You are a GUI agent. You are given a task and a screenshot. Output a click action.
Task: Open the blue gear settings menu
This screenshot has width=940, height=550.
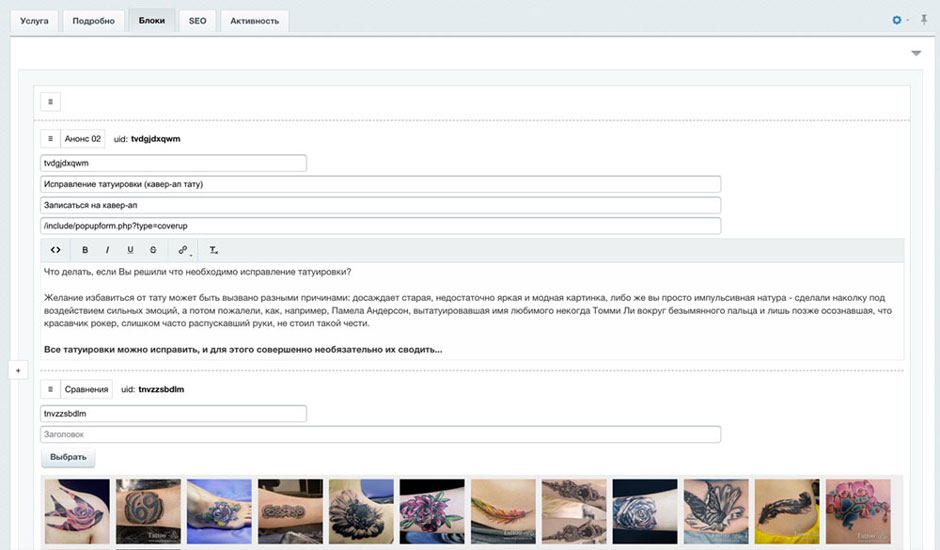point(897,20)
